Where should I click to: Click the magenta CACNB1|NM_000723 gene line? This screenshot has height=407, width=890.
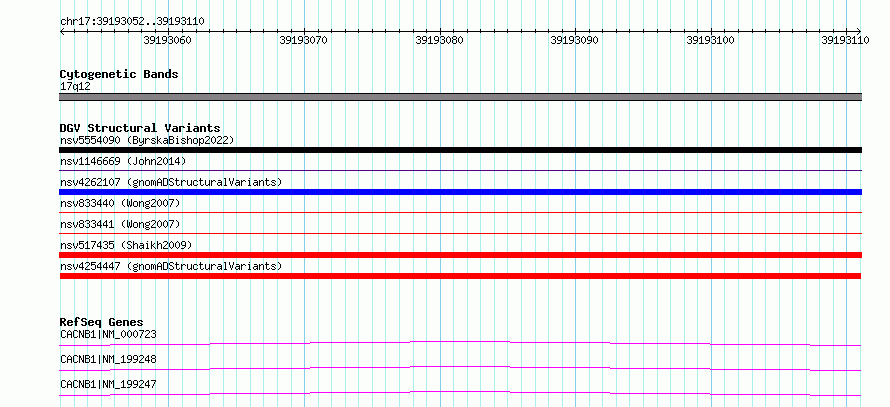click(460, 343)
